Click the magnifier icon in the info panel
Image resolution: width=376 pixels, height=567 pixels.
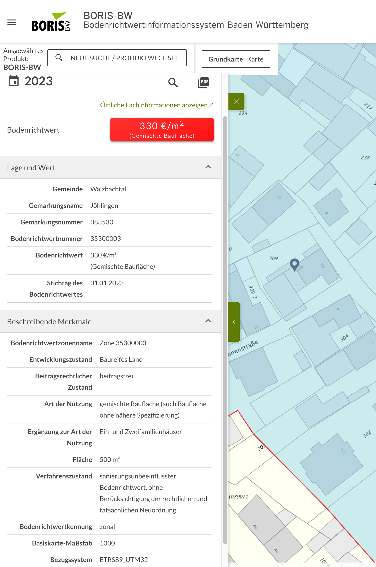(173, 82)
